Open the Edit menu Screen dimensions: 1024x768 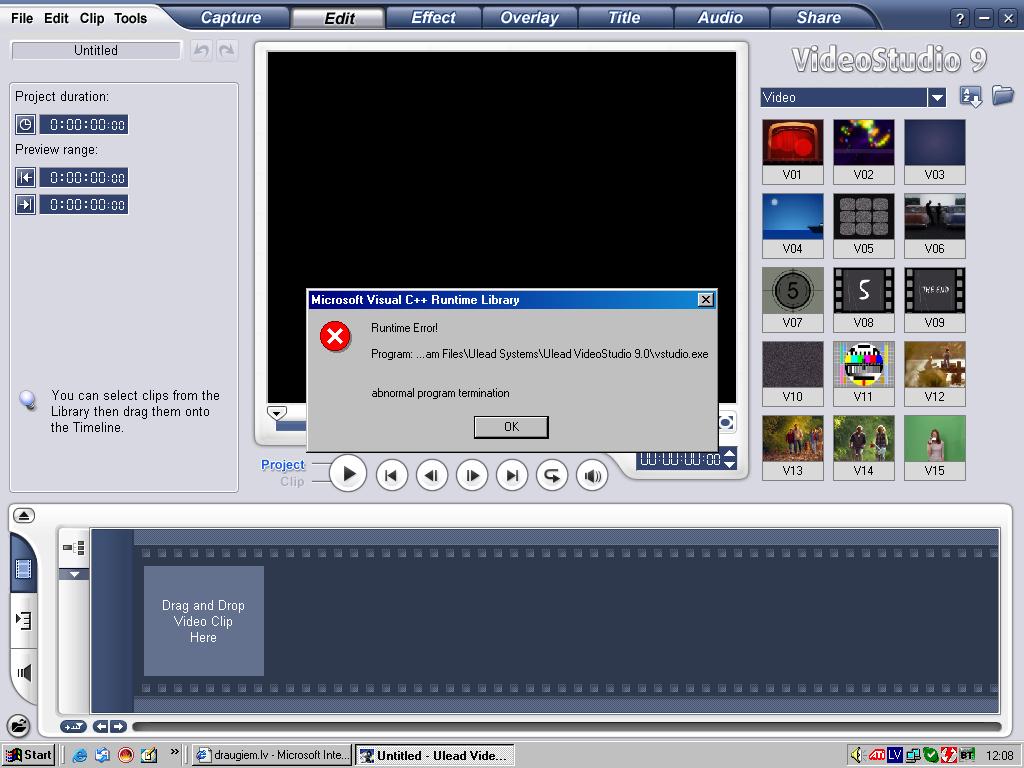click(x=56, y=18)
